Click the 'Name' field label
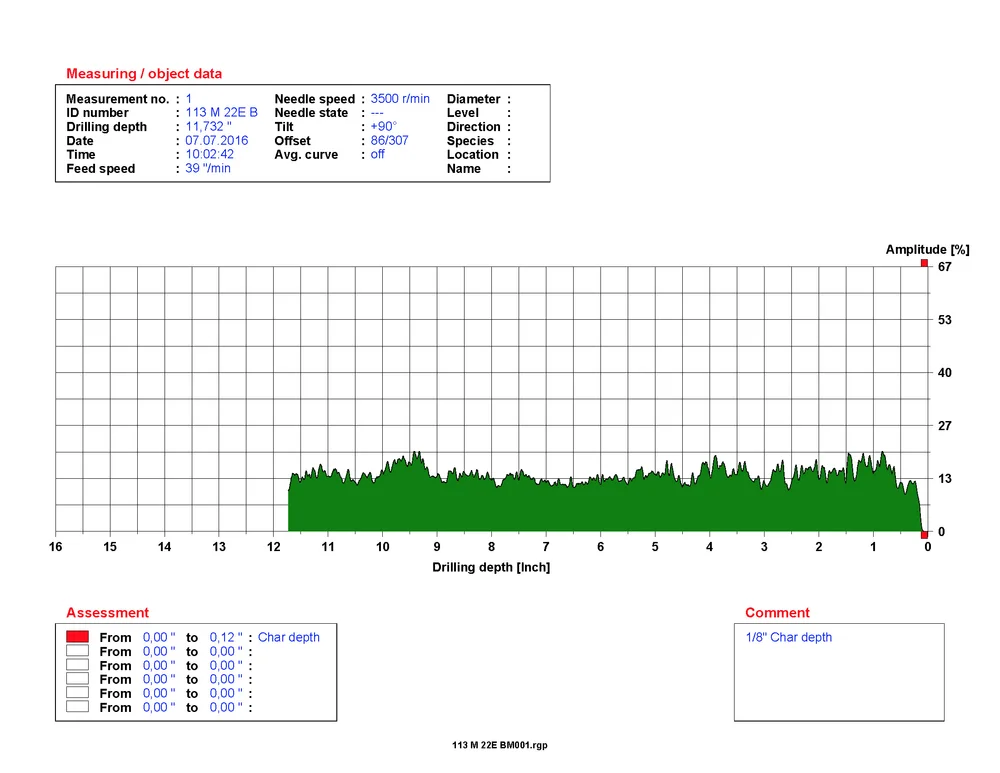Viewport: 1000px width, 773px height. 464,169
